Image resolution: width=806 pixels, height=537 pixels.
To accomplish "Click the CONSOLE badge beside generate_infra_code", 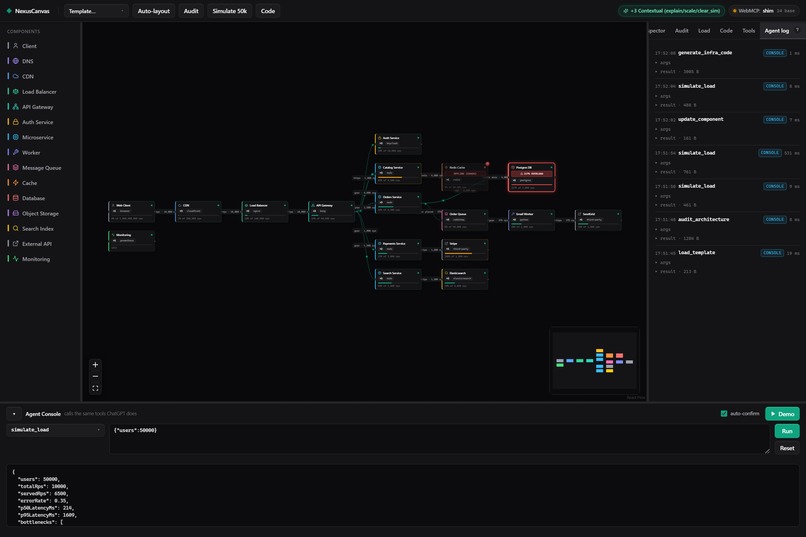I will [775, 53].
